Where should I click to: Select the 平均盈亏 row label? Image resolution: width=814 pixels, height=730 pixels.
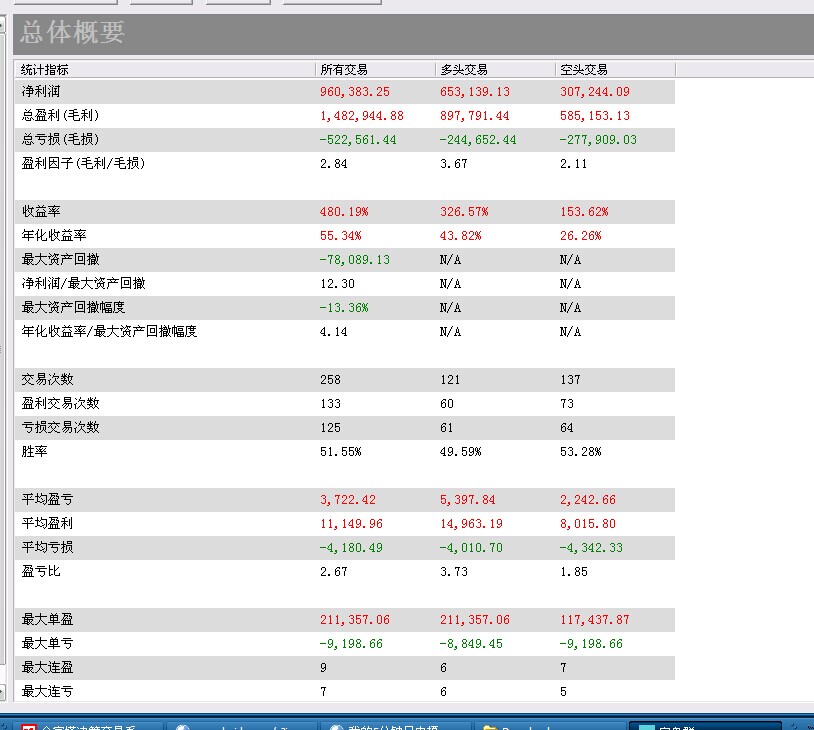[x=47, y=499]
